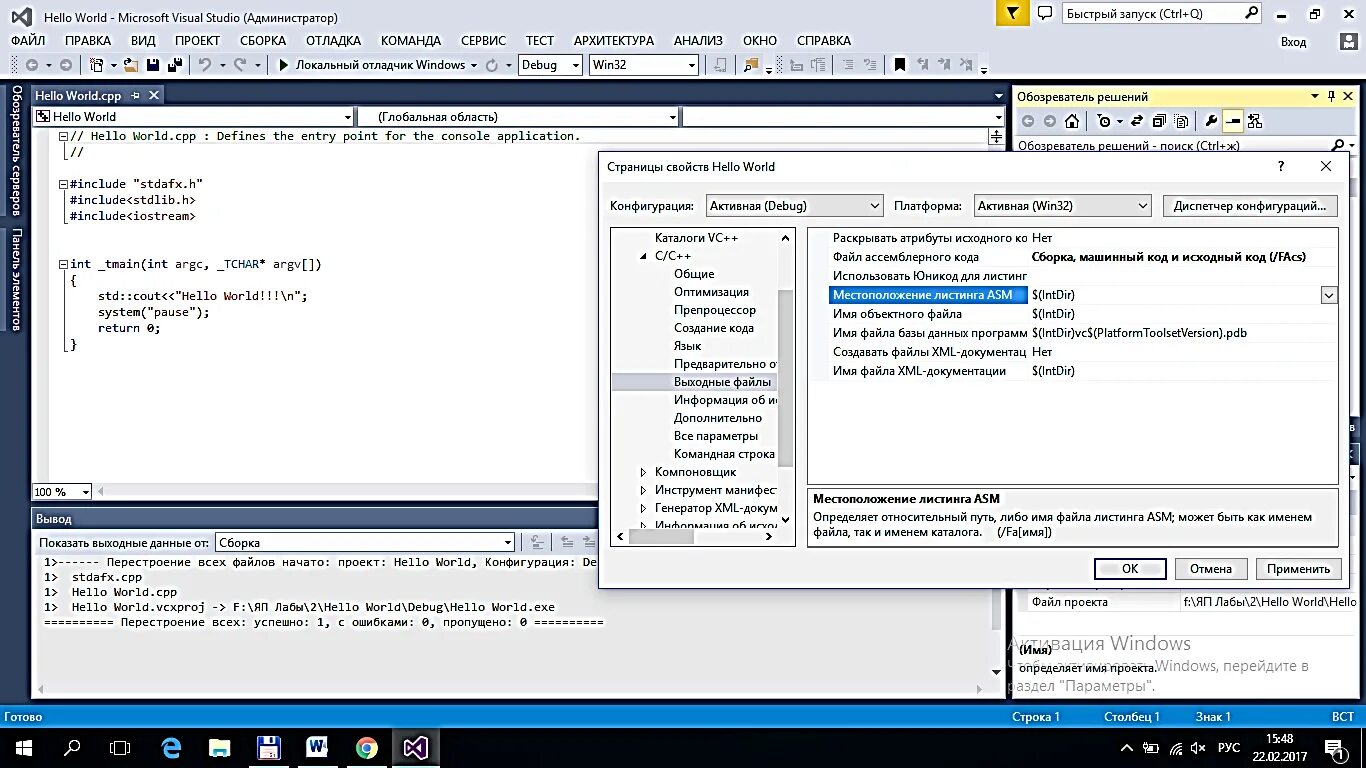Open Word from the taskbar
Image resolution: width=1366 pixels, height=768 pixels.
[318, 747]
